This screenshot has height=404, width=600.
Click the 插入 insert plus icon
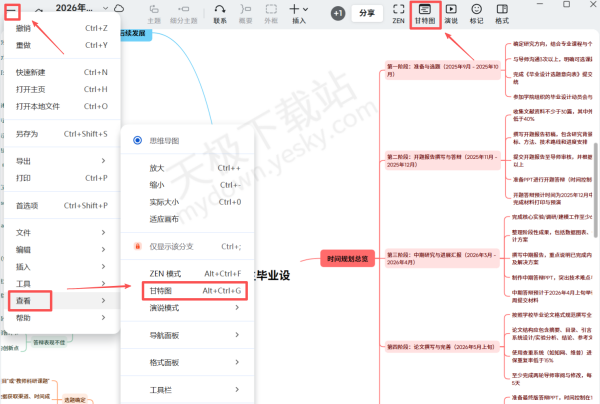[x=298, y=14]
